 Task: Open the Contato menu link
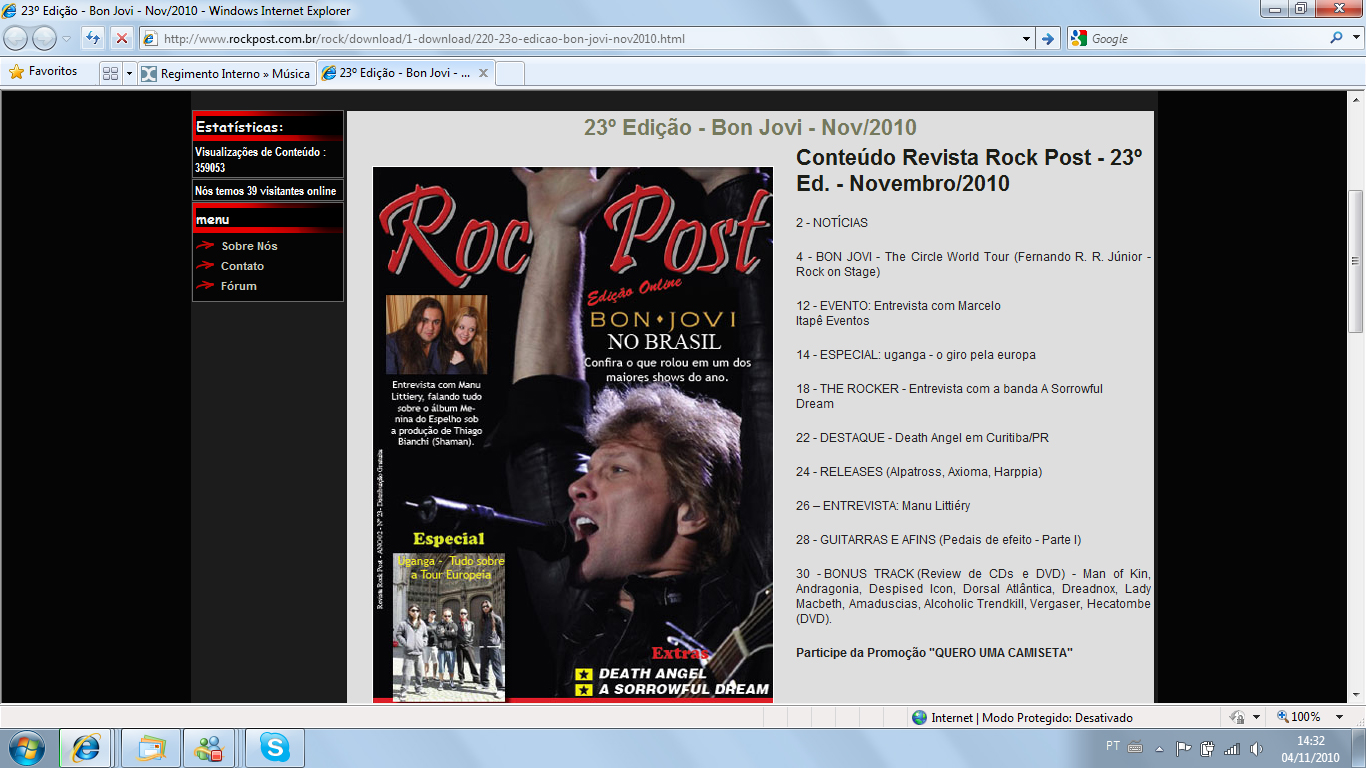coord(243,266)
